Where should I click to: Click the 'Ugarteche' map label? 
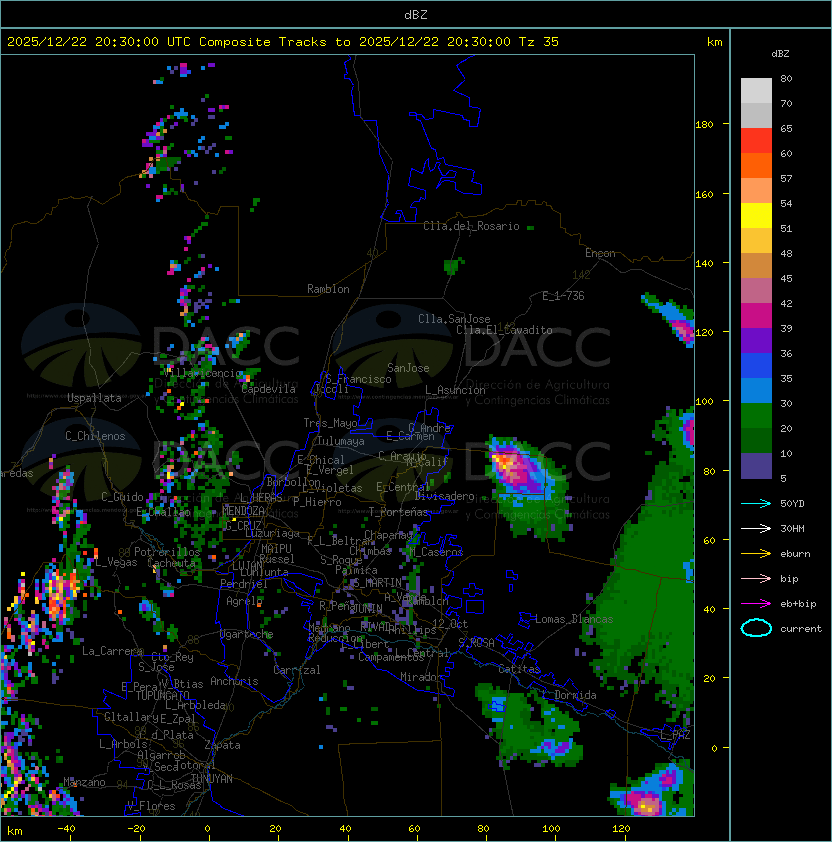pyautogui.click(x=247, y=634)
